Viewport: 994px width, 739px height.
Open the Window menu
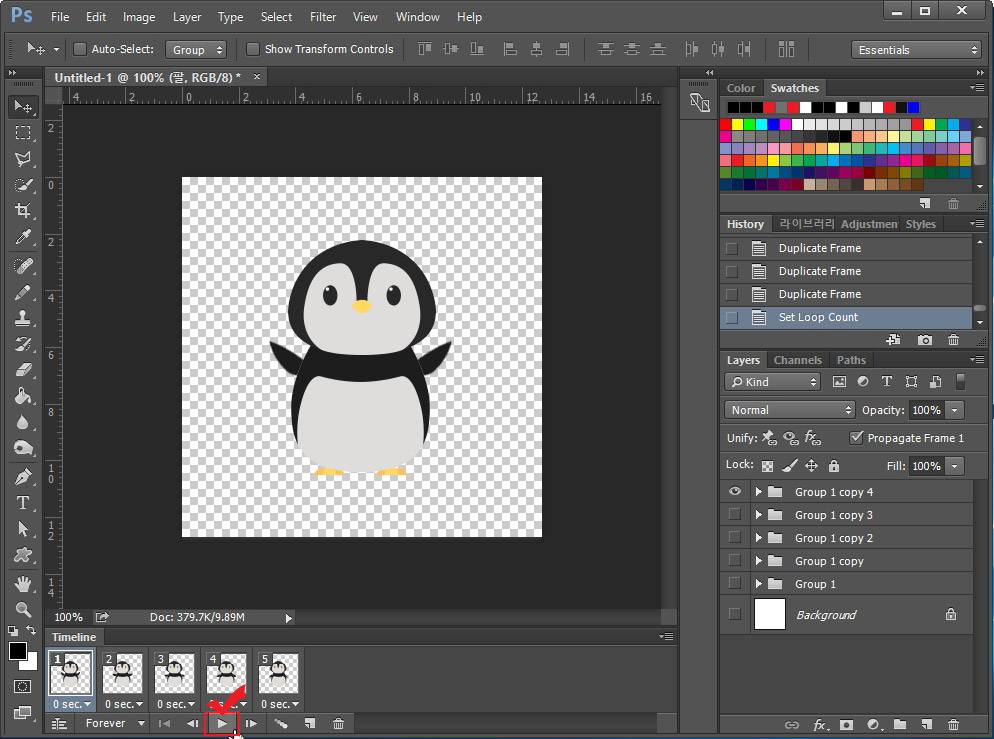pos(417,17)
